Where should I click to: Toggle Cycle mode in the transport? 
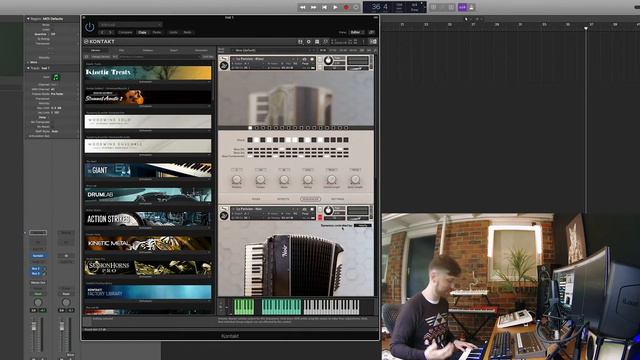click(x=356, y=7)
